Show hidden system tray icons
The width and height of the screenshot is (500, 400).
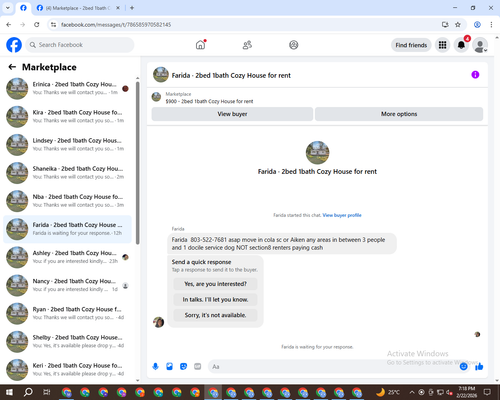(x=412, y=392)
